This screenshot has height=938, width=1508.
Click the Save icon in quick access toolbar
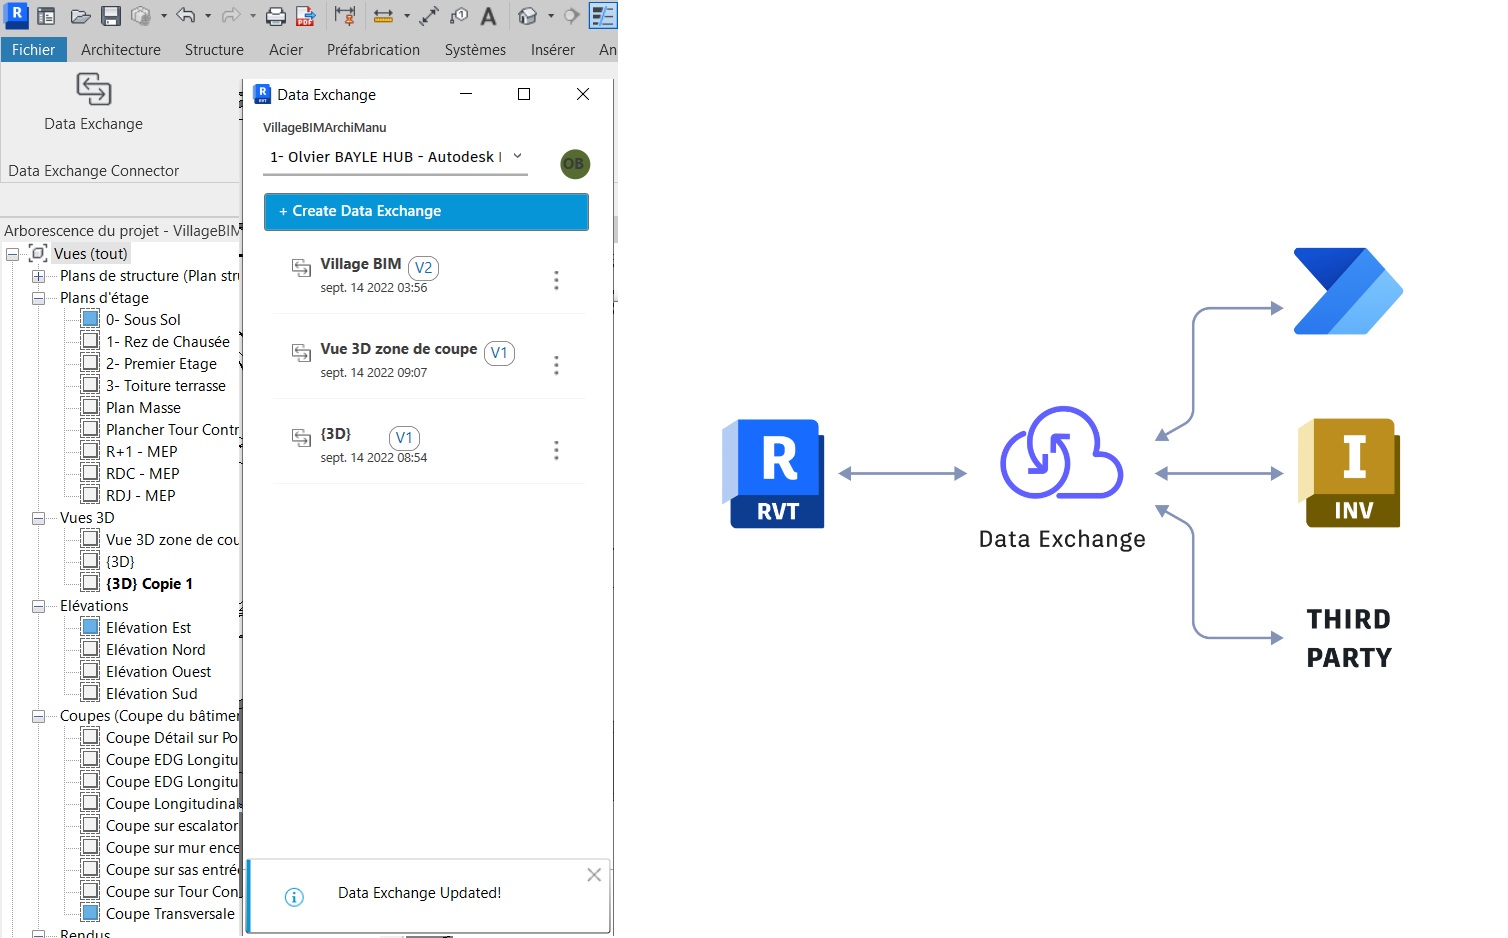click(x=111, y=16)
